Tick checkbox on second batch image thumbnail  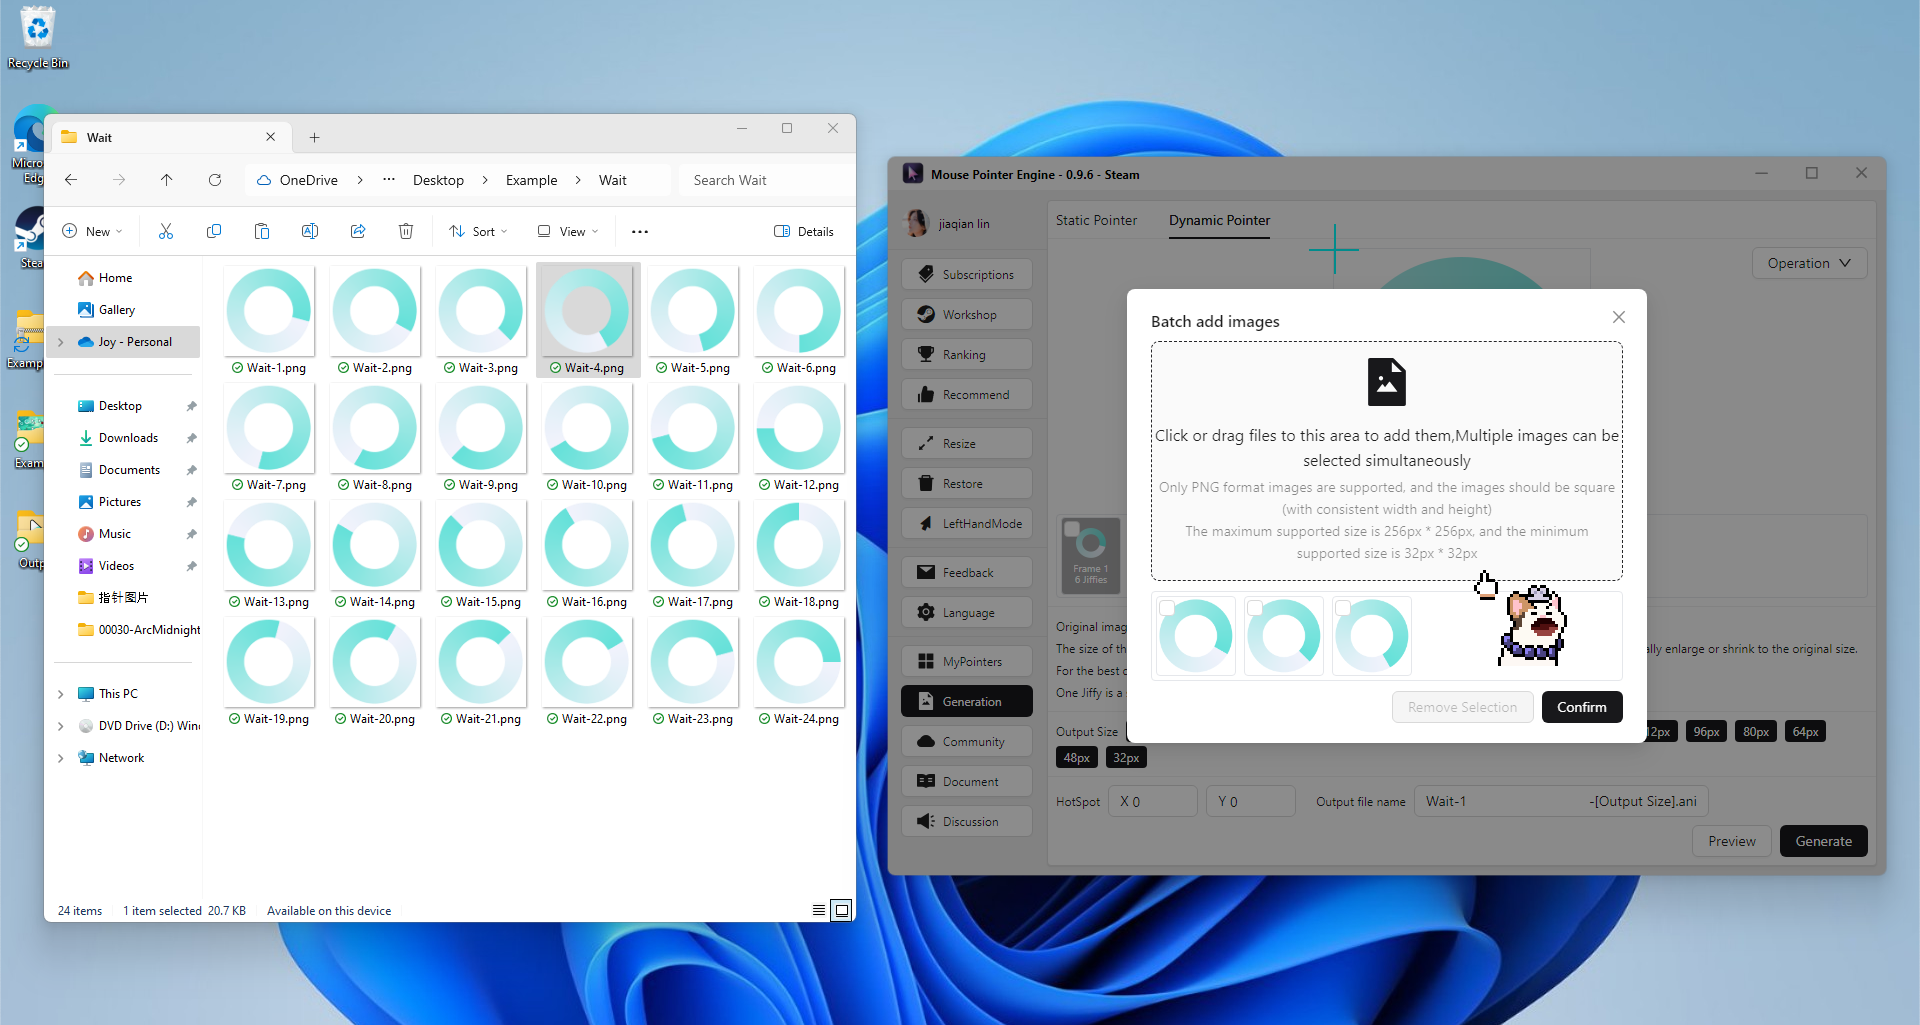pos(1255,608)
